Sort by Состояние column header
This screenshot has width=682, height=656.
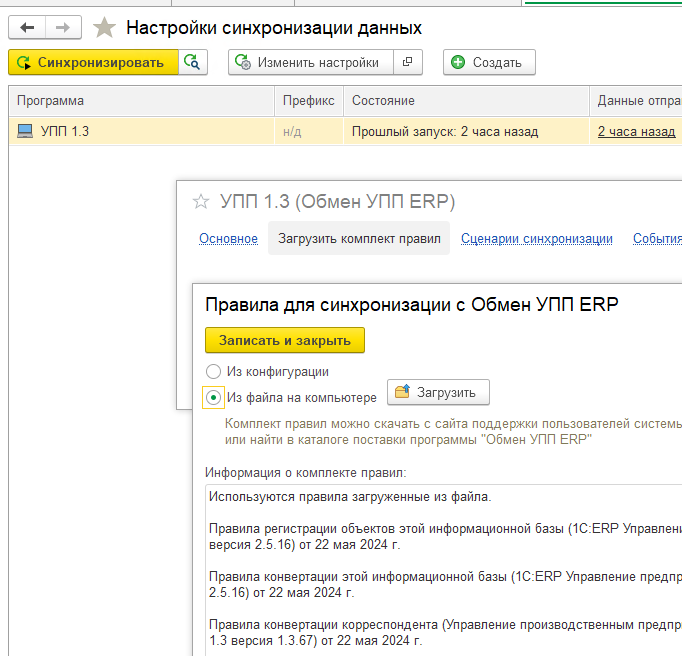click(x=467, y=101)
